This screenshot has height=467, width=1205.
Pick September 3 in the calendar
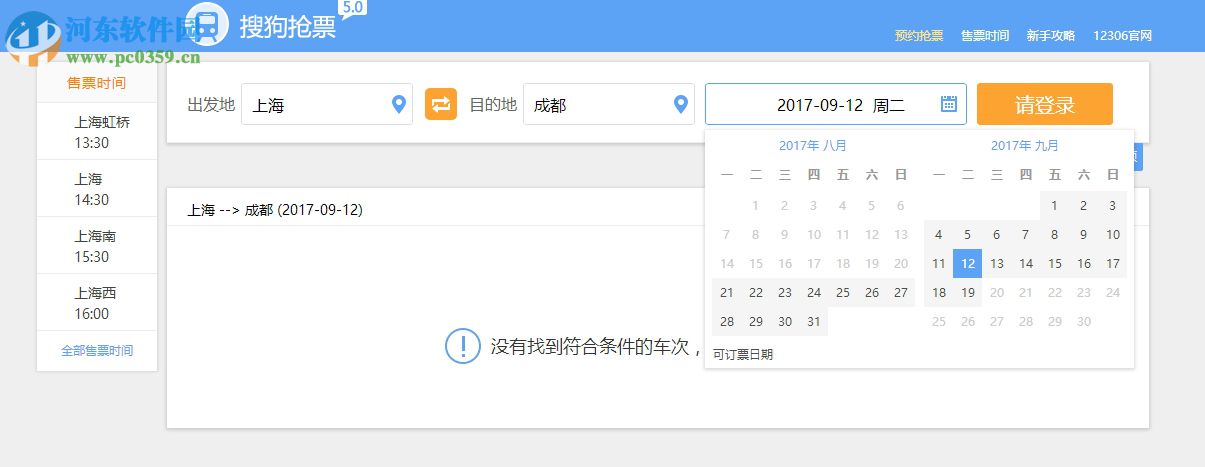(1112, 206)
